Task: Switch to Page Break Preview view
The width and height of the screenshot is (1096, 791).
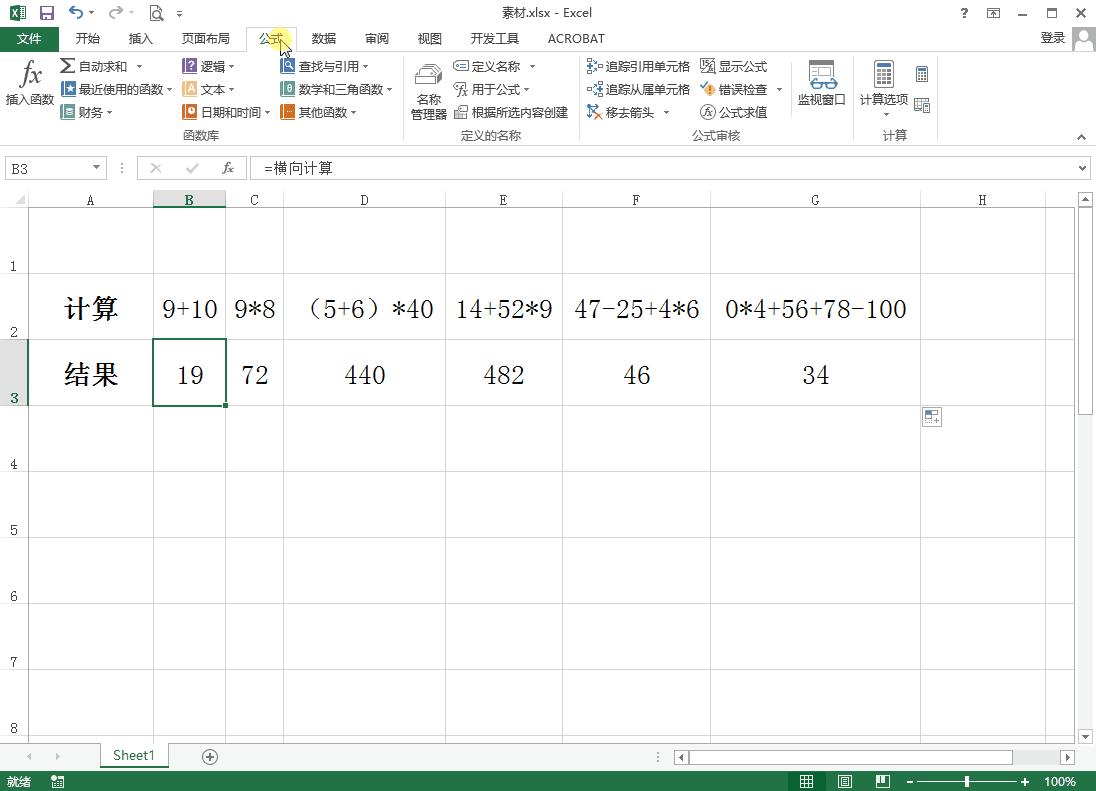Action: [882, 781]
